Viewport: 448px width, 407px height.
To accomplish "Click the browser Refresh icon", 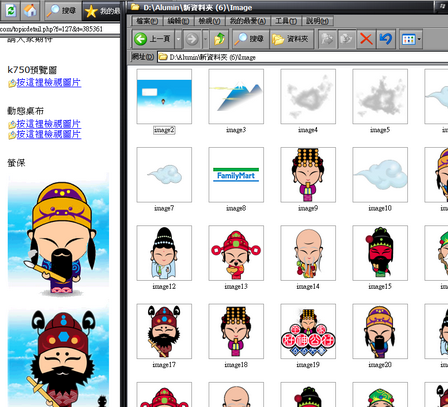I will pos(11,10).
